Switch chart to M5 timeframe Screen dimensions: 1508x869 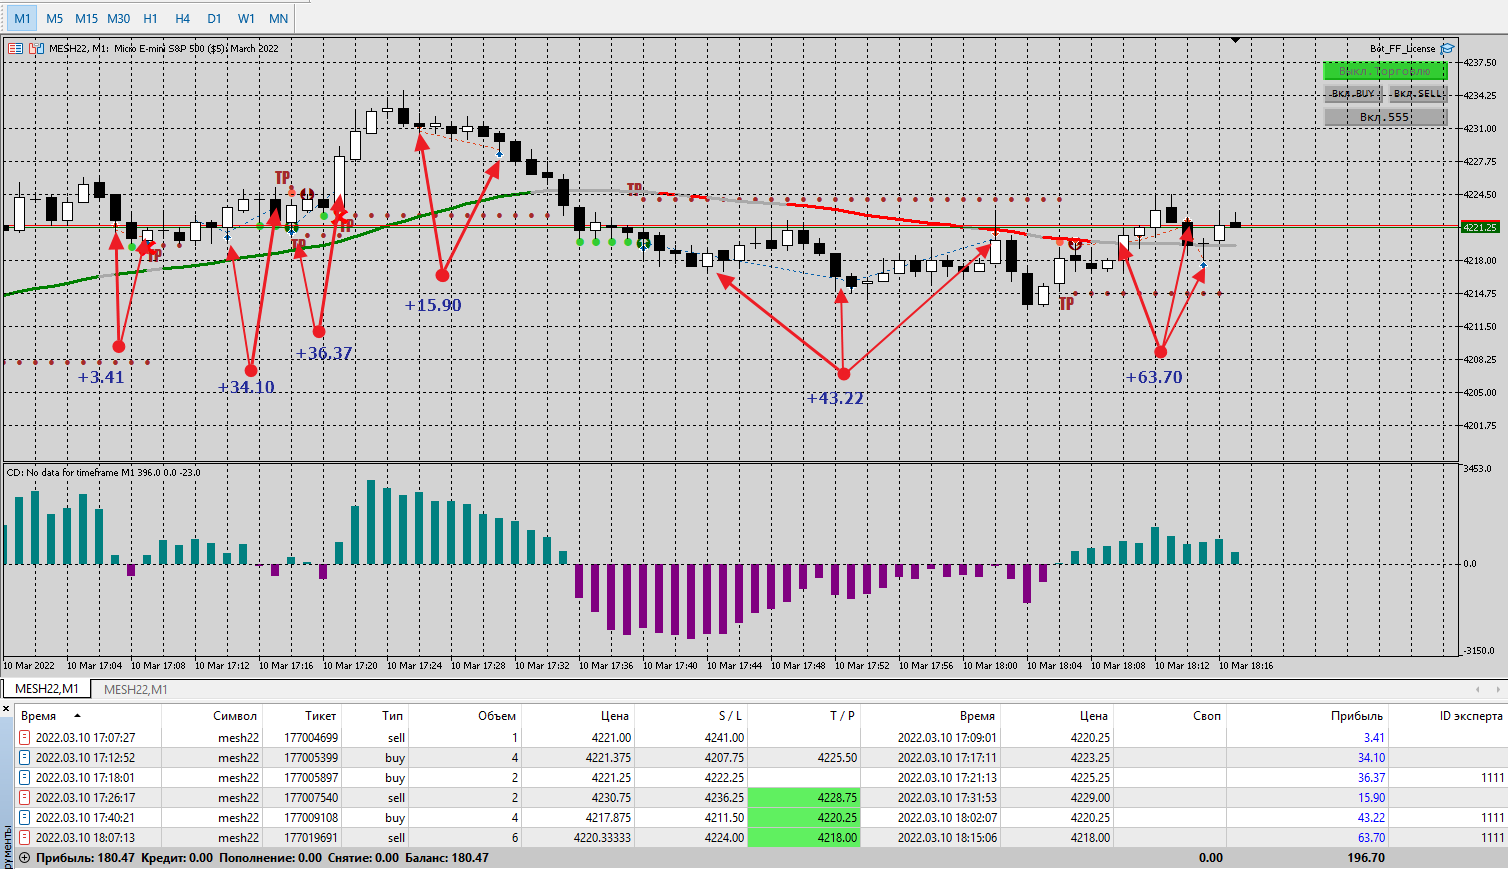tap(54, 18)
